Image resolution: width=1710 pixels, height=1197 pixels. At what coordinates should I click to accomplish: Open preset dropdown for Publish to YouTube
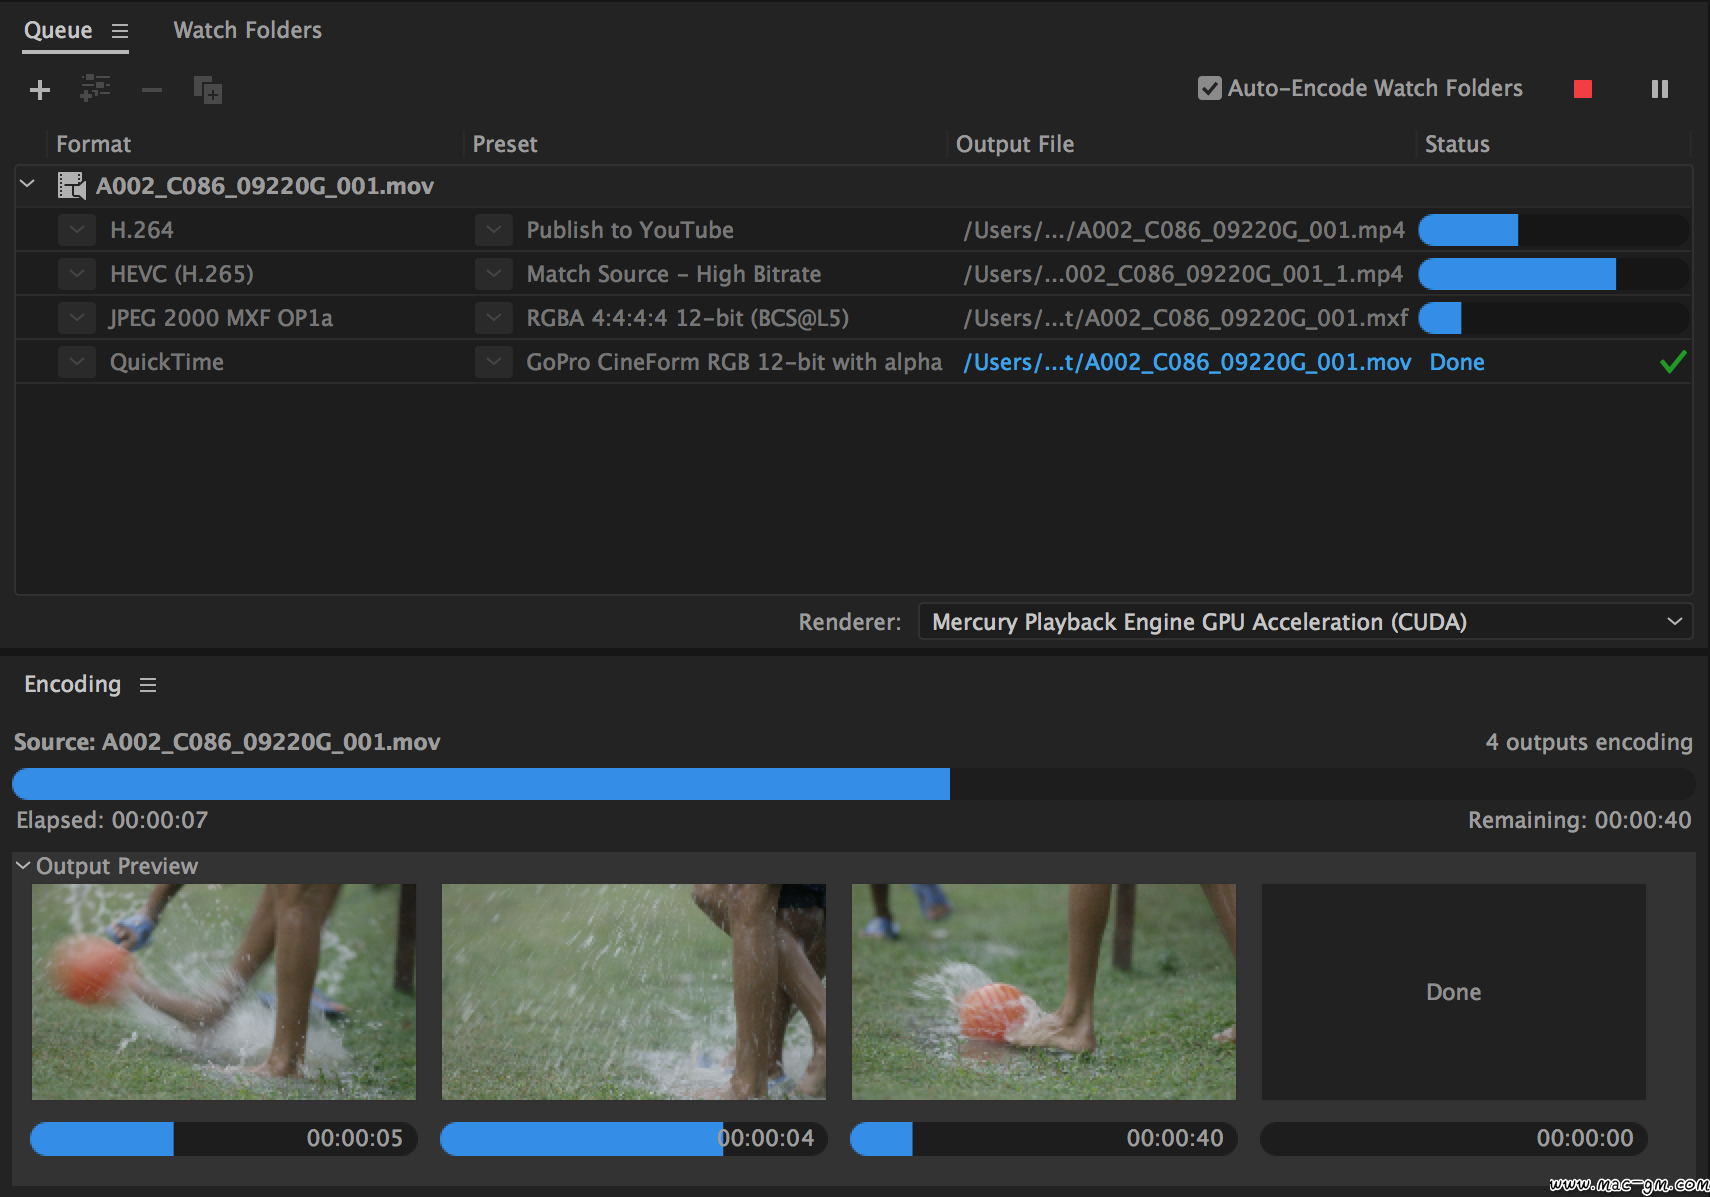point(494,230)
